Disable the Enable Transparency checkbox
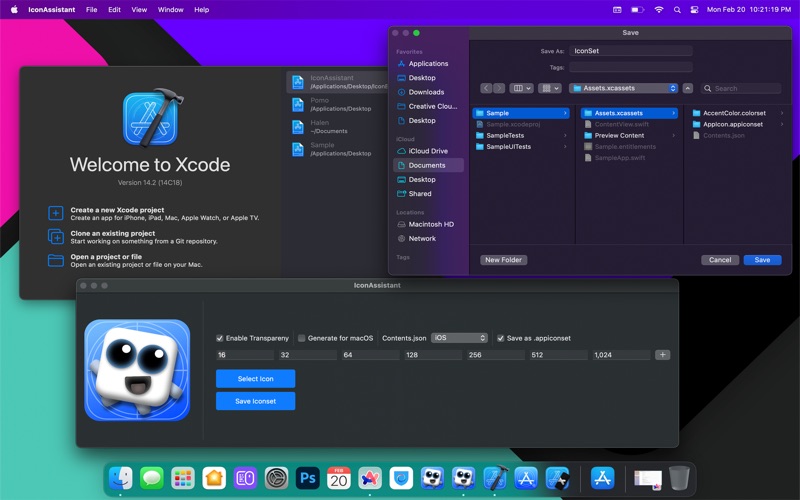800x500 pixels. pos(220,338)
